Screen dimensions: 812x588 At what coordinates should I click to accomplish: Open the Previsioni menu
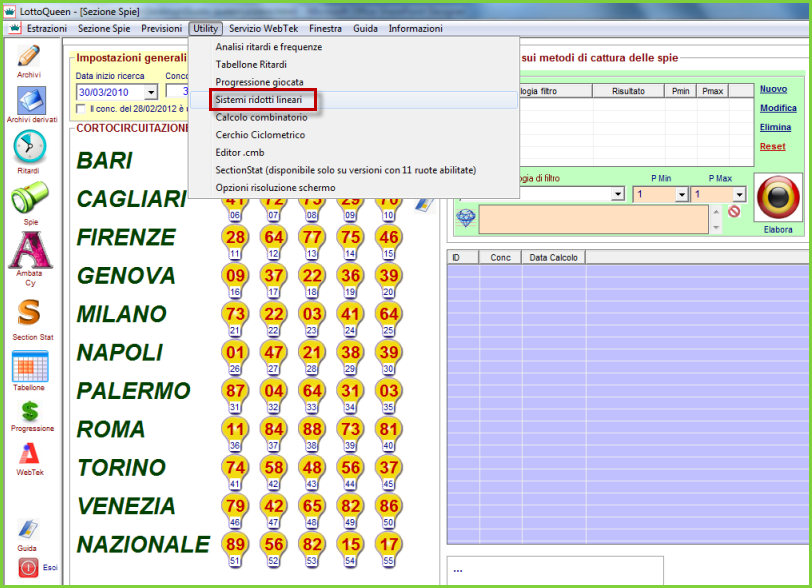[x=162, y=28]
